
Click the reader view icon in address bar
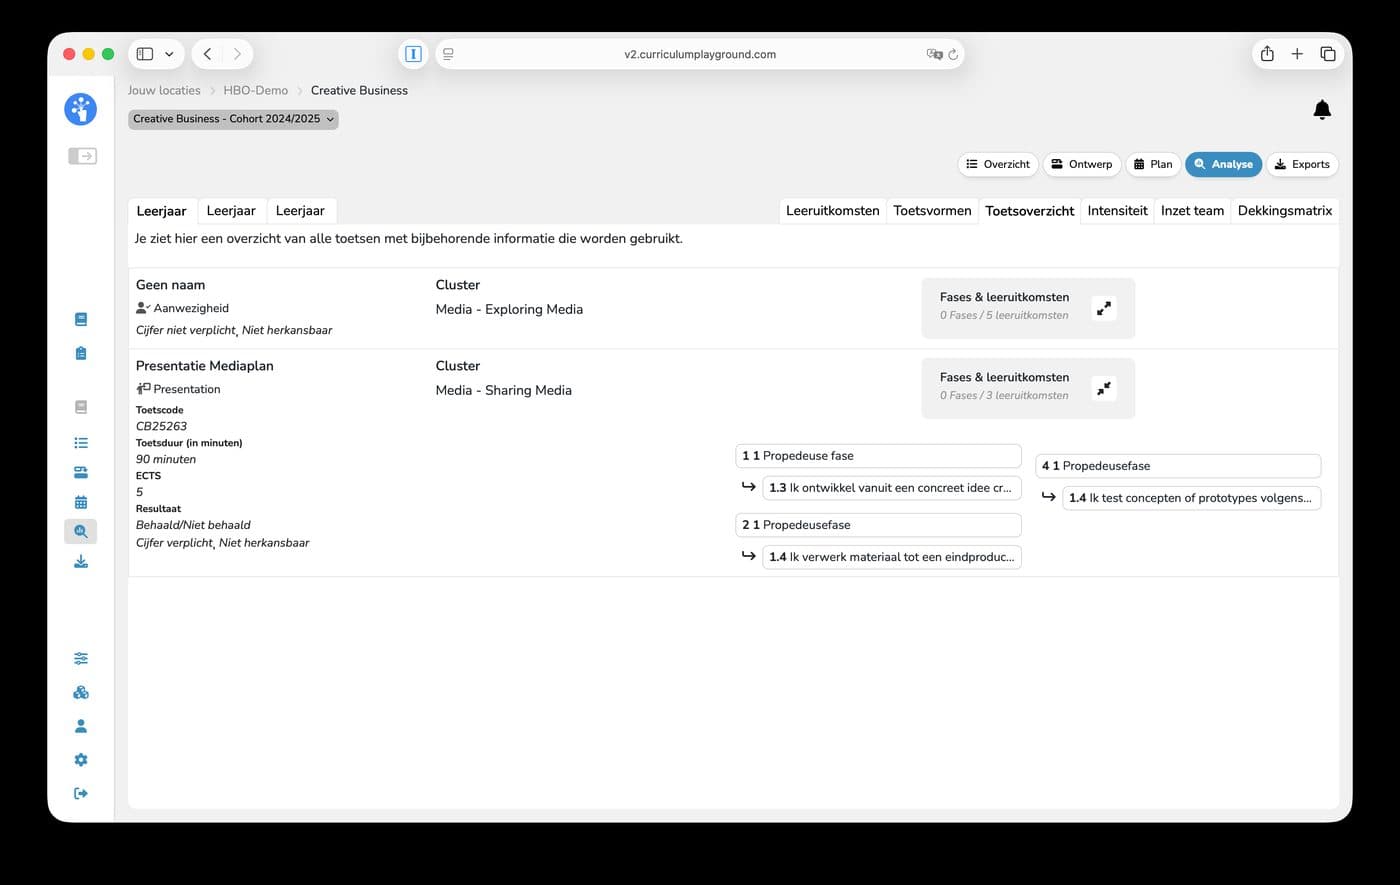click(x=448, y=54)
